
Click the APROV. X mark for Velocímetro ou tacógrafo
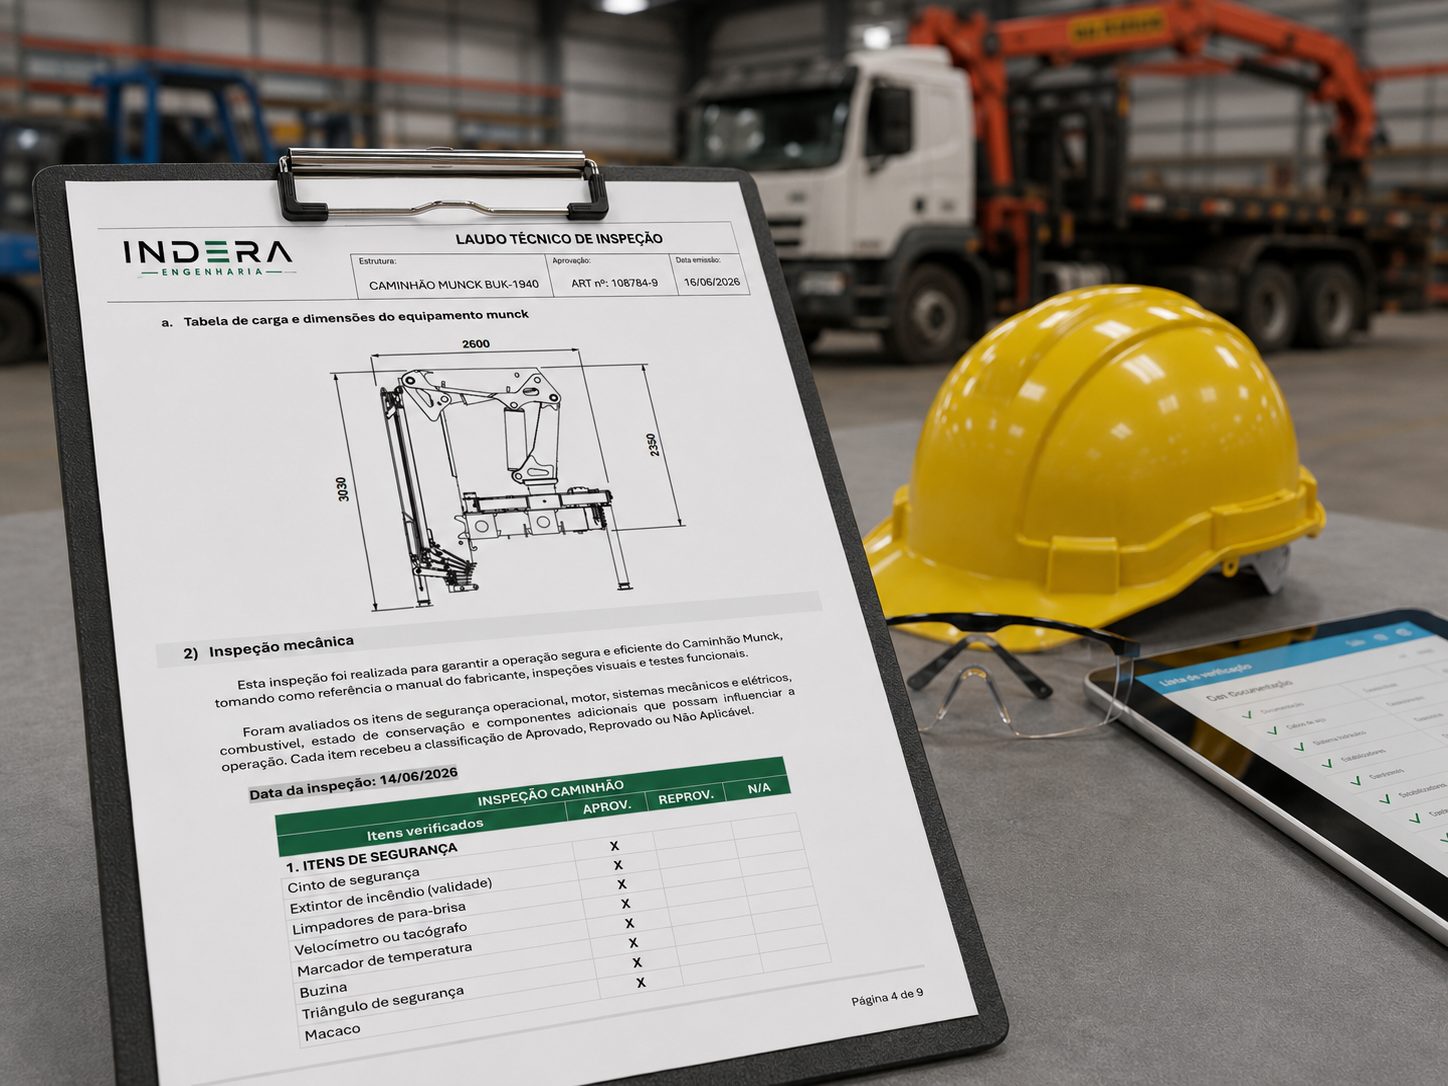coord(626,904)
